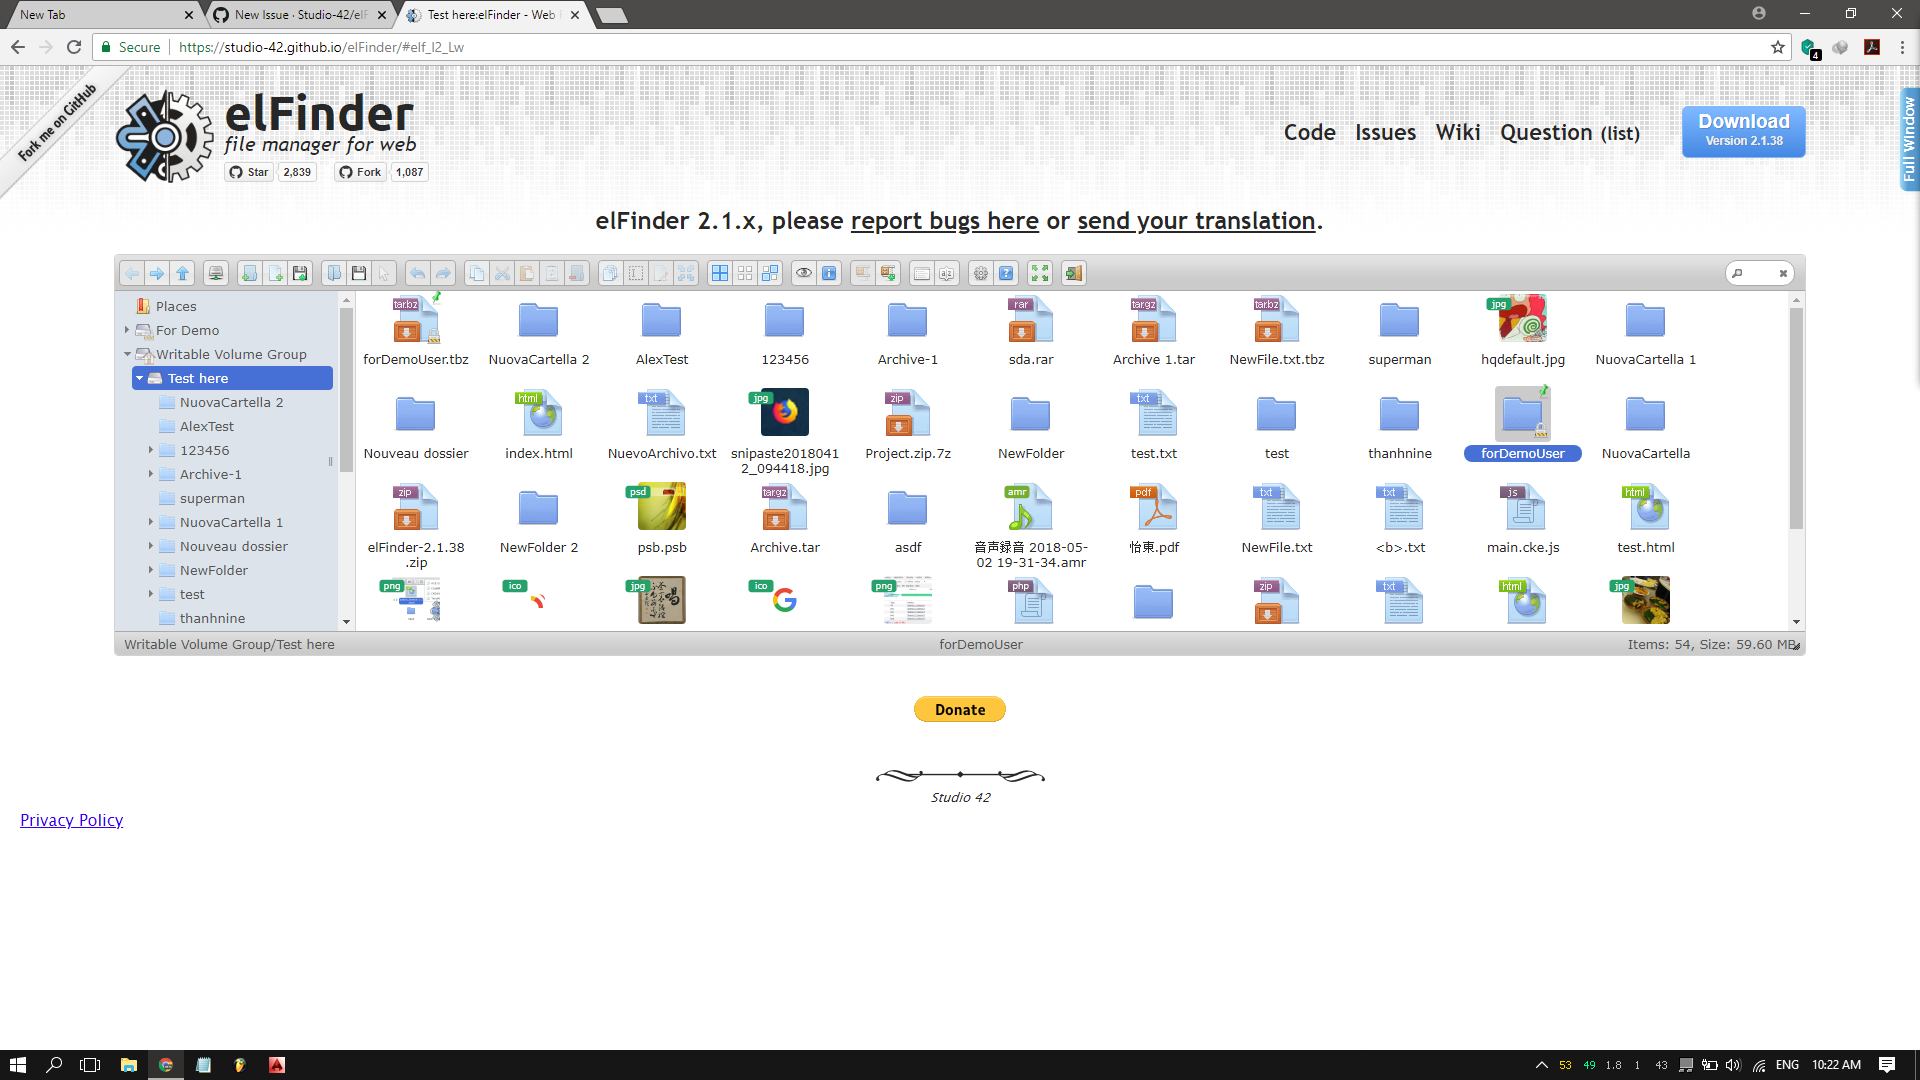Viewport: 1920px width, 1080px height.
Task: Open the info panel icon
Action: [x=829, y=273]
